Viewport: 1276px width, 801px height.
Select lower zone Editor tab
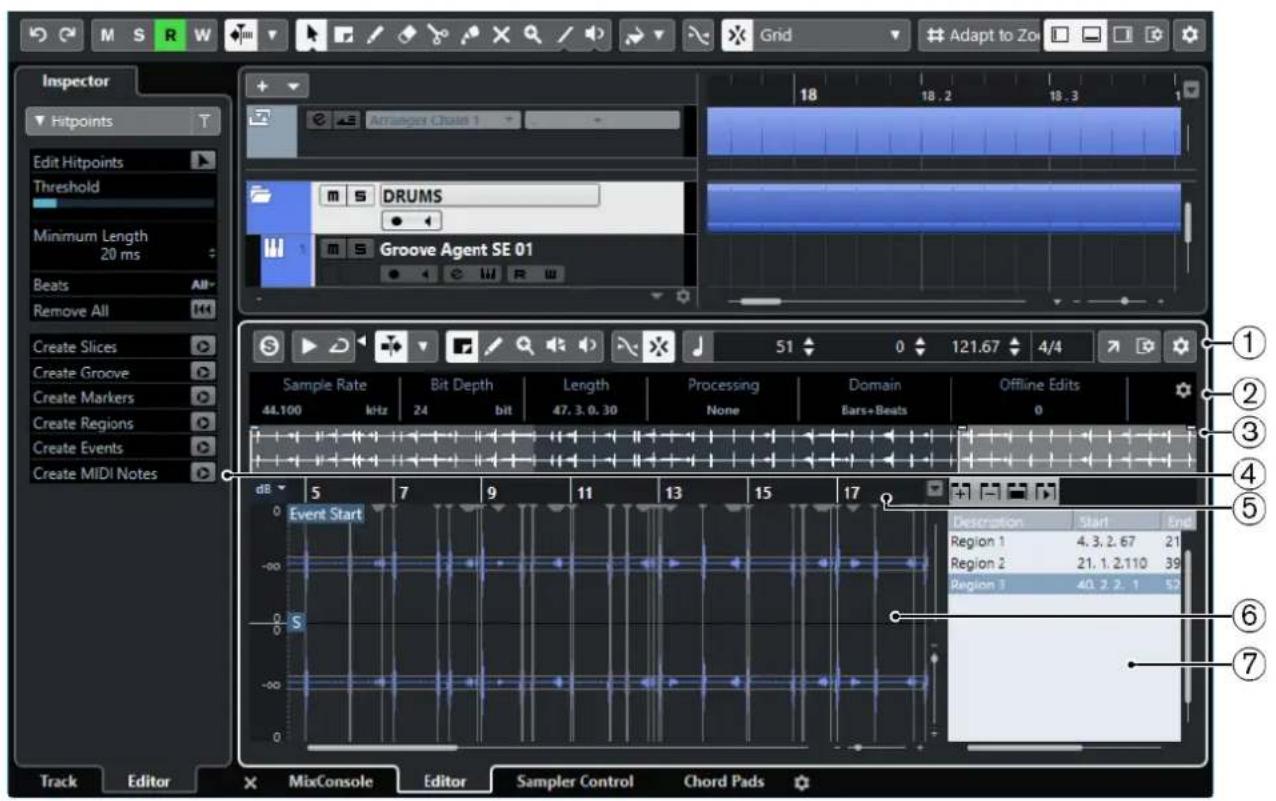coord(444,782)
